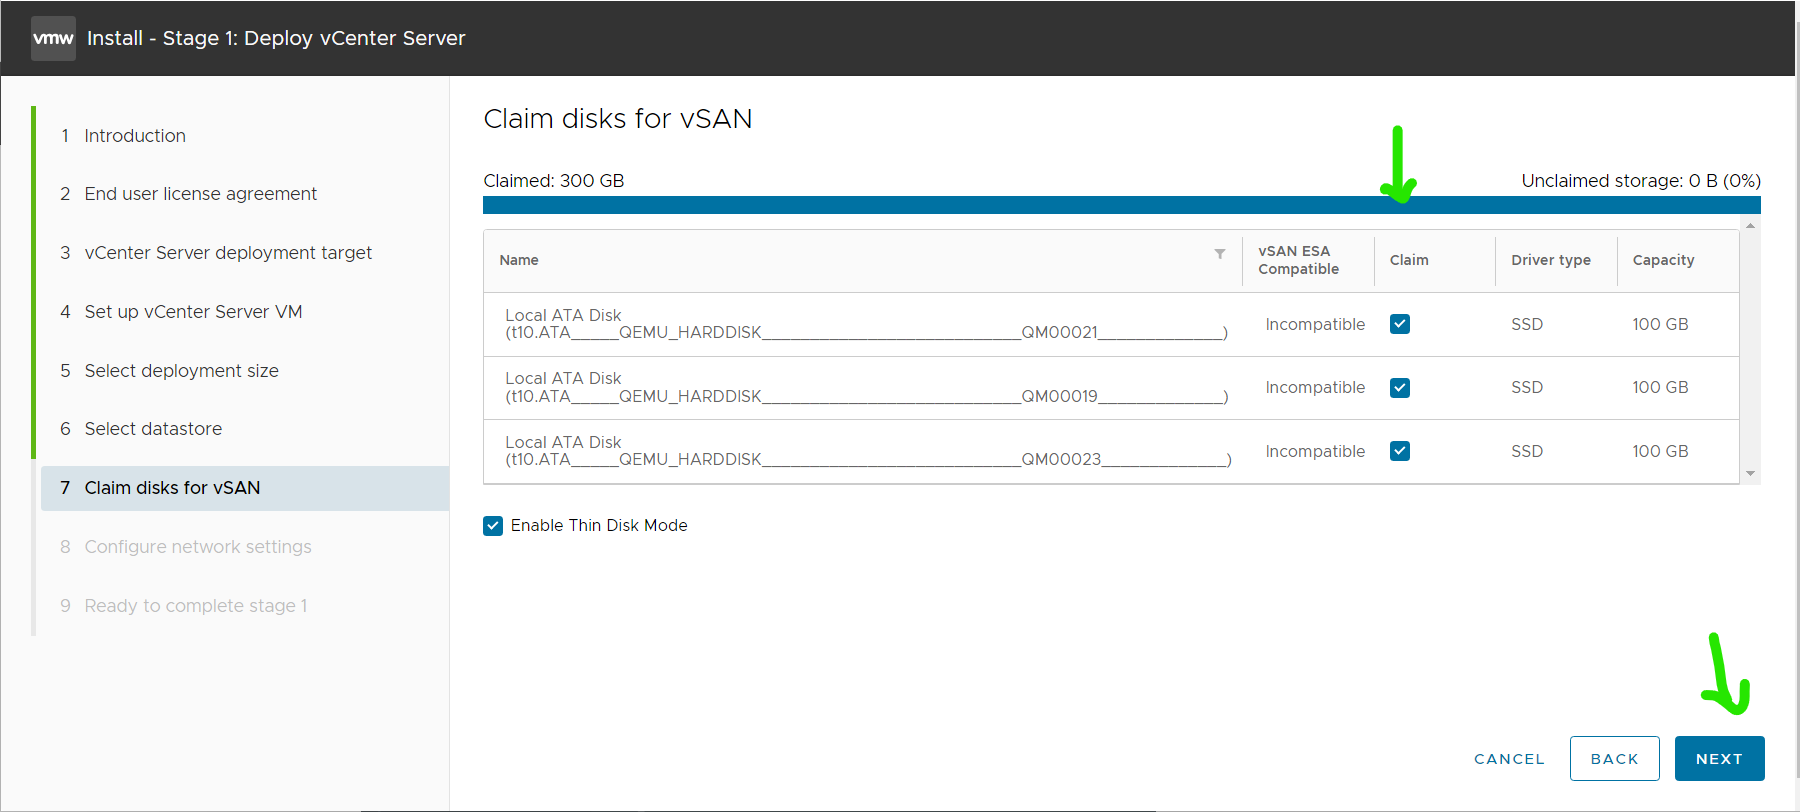Open Set up vCenter Server VM step
1800x812 pixels.
[193, 312]
